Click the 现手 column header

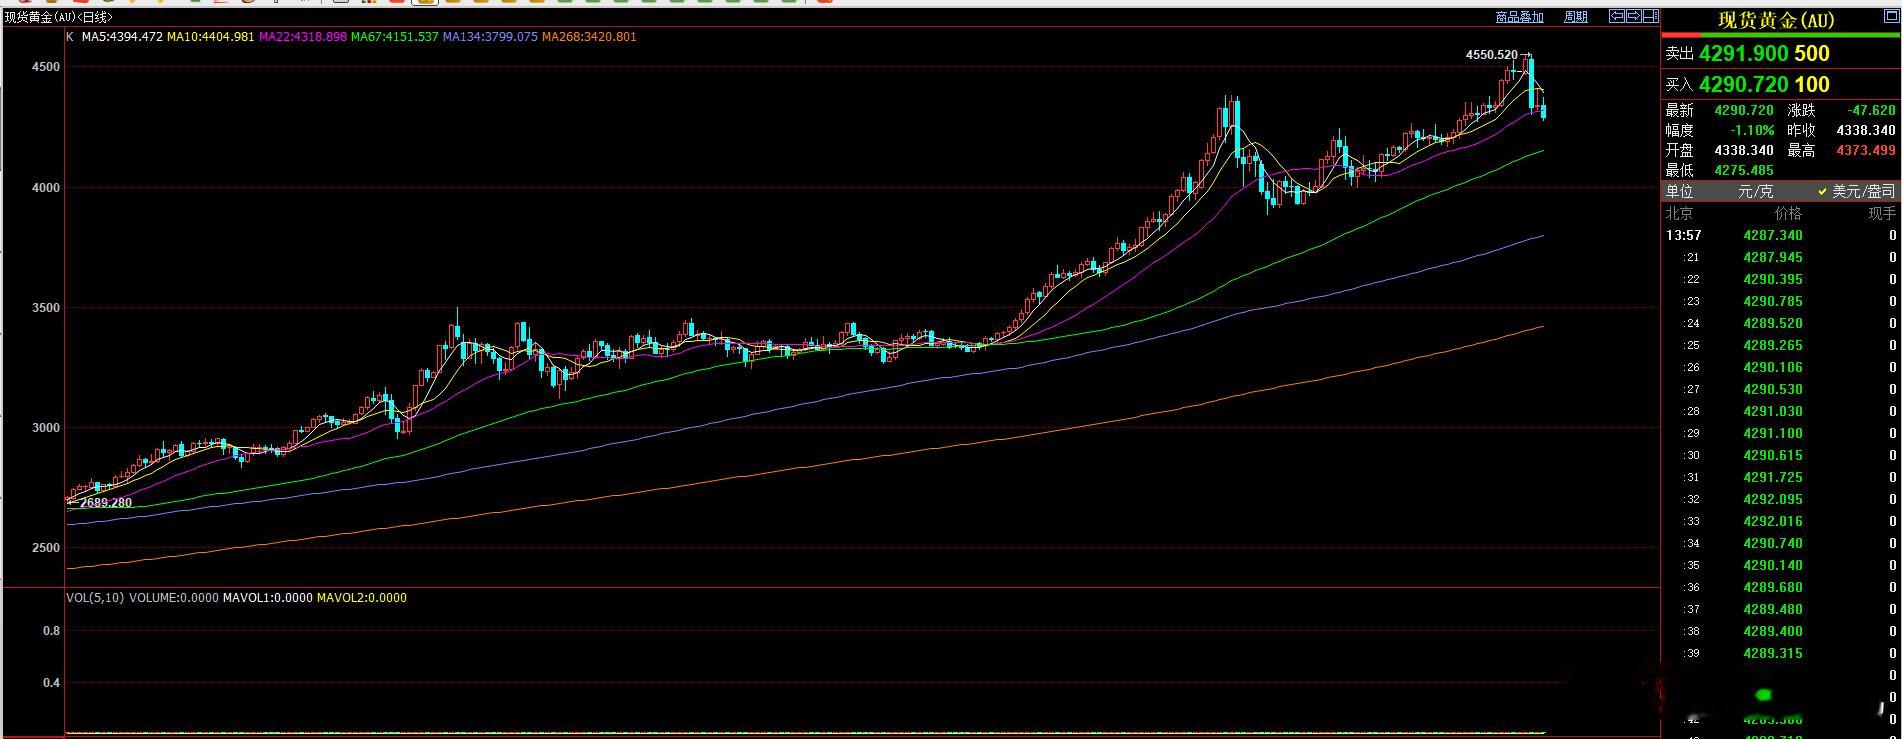pos(1882,213)
